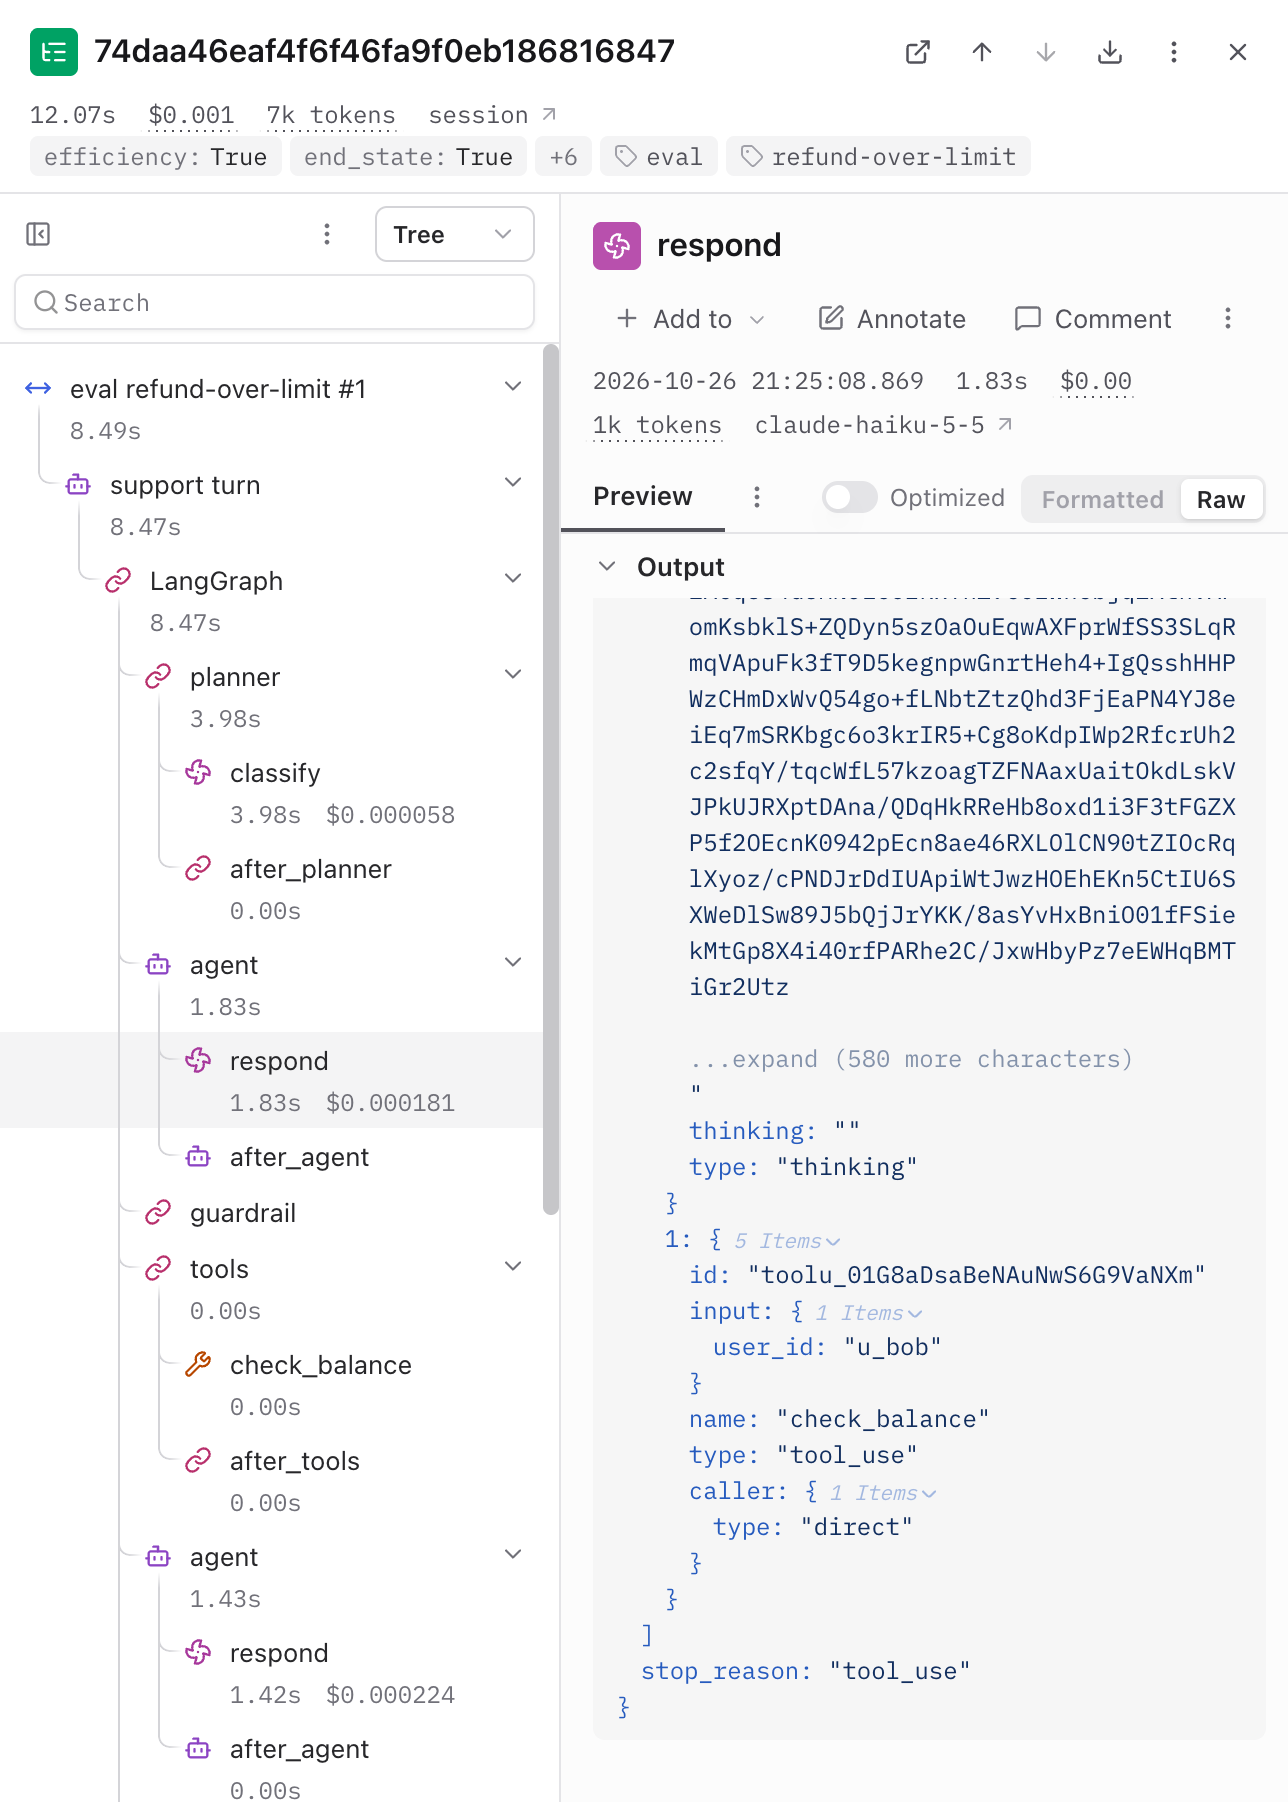1288x1802 pixels.
Task: Open the claude-haiku-5-5 model link
Action: [x=884, y=425]
